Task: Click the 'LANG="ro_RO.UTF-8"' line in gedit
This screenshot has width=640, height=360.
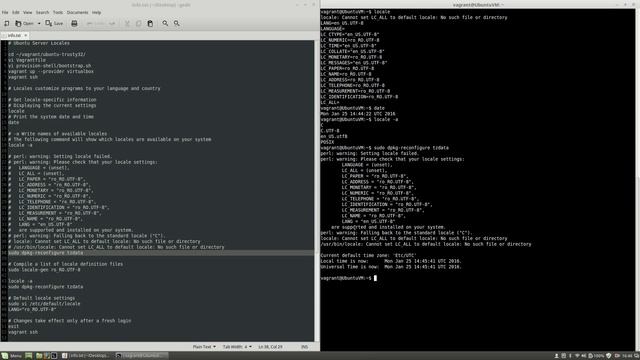Action: click(x=32, y=309)
